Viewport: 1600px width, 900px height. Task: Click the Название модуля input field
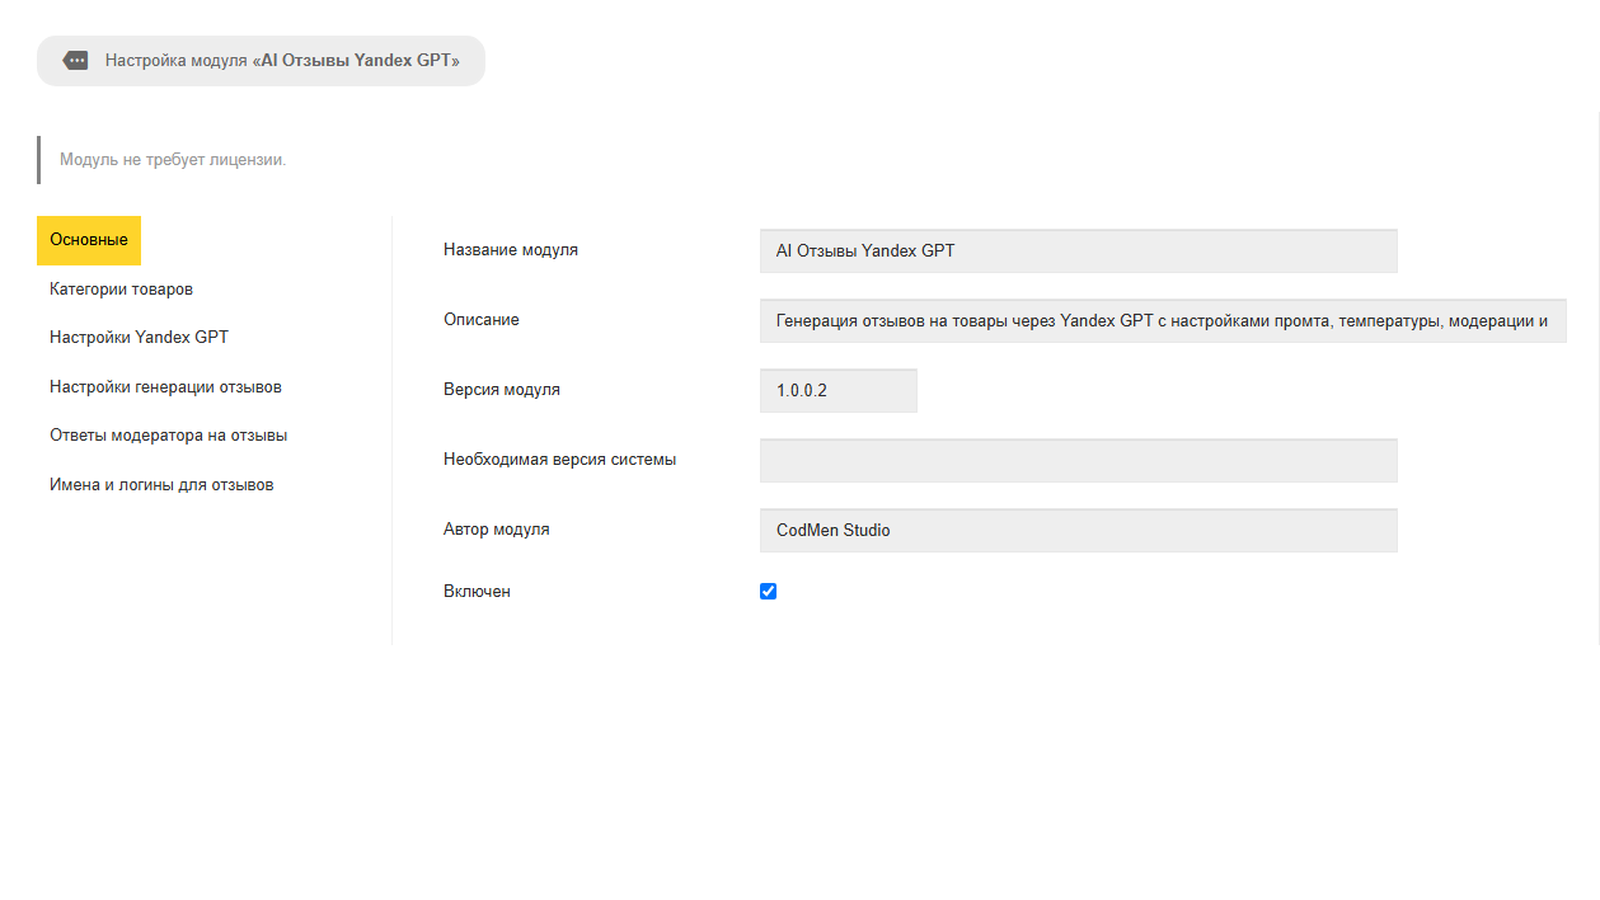coord(1078,251)
